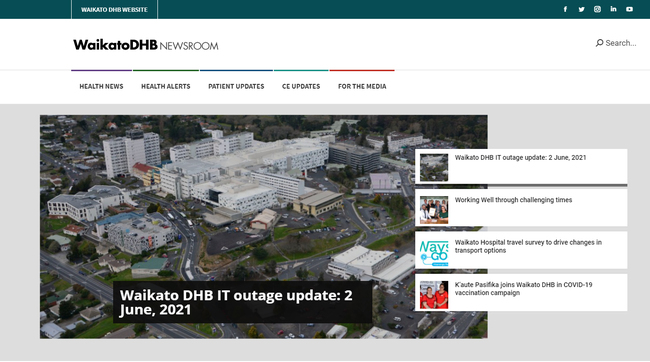Open Working Well through challenging times article
The width and height of the screenshot is (650, 362).
[x=513, y=200]
